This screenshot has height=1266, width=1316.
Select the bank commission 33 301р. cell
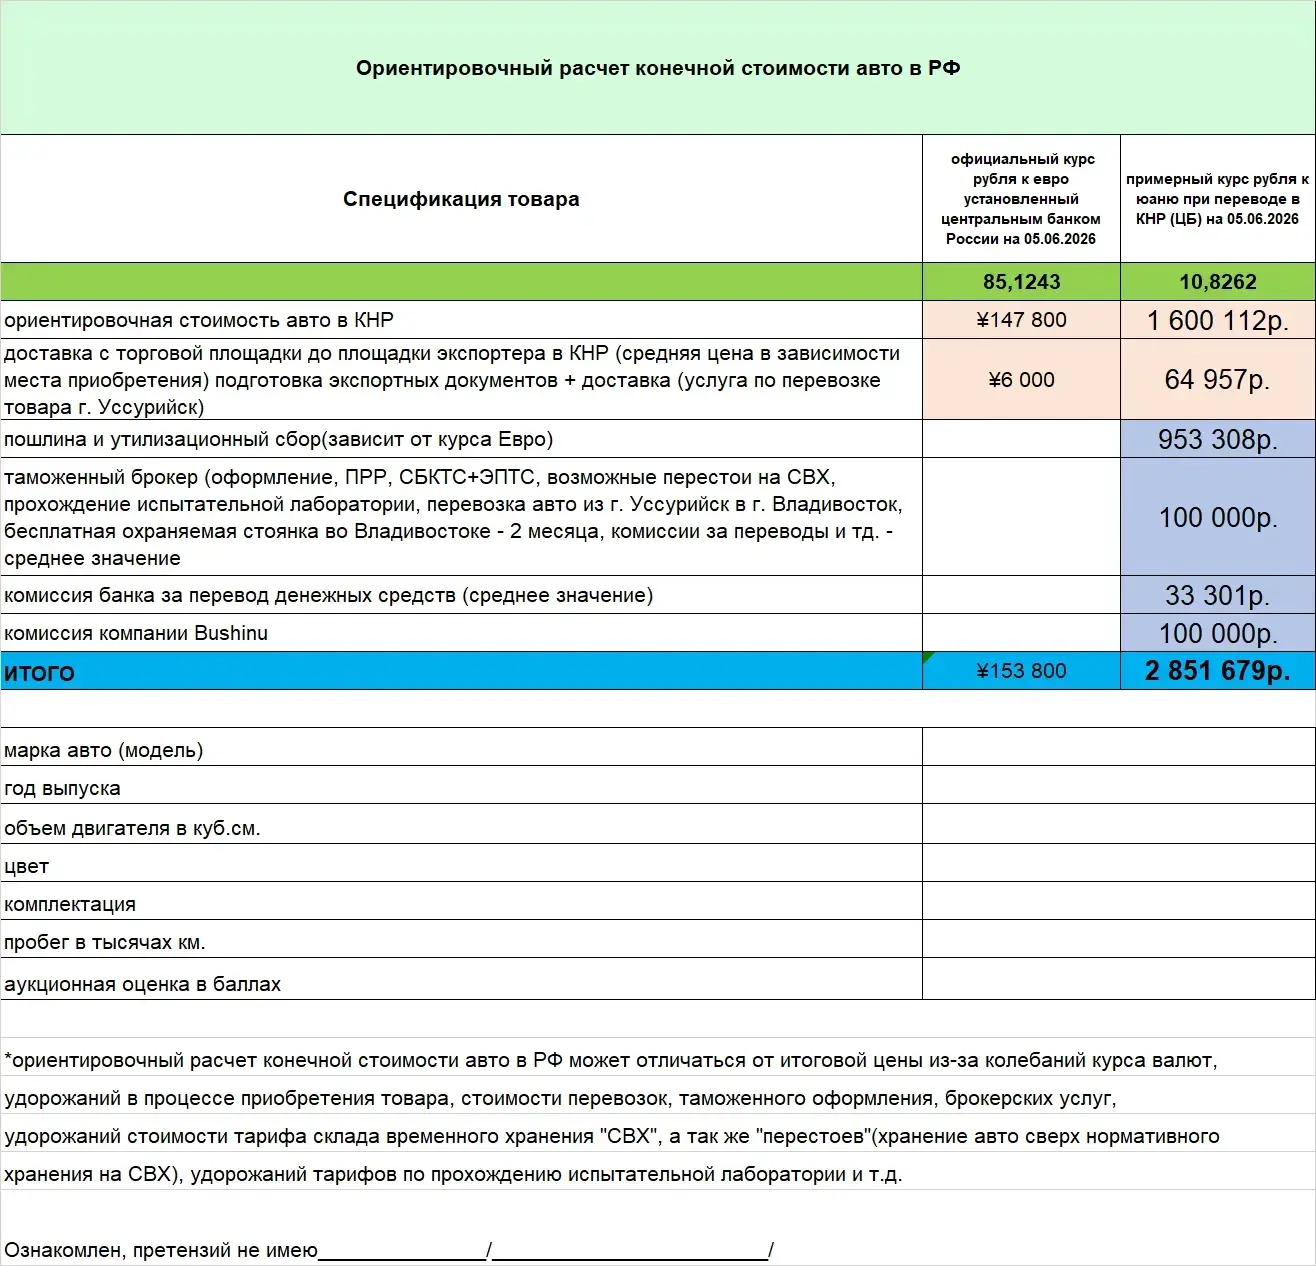click(x=1218, y=595)
